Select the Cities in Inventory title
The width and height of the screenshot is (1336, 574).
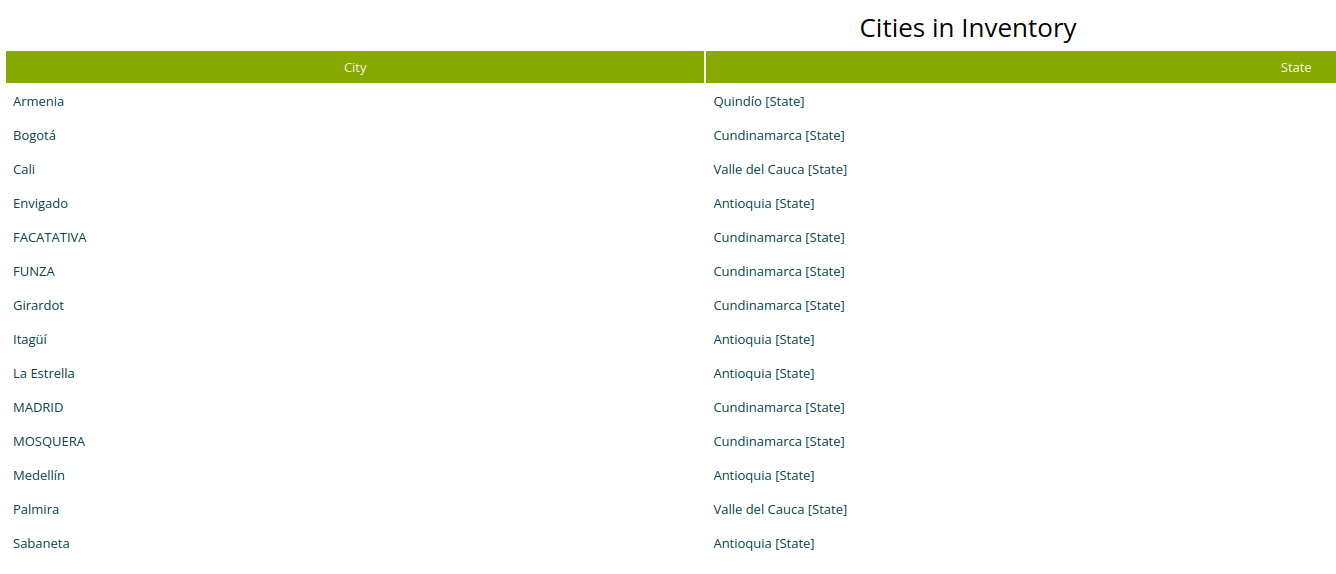[x=967, y=28]
